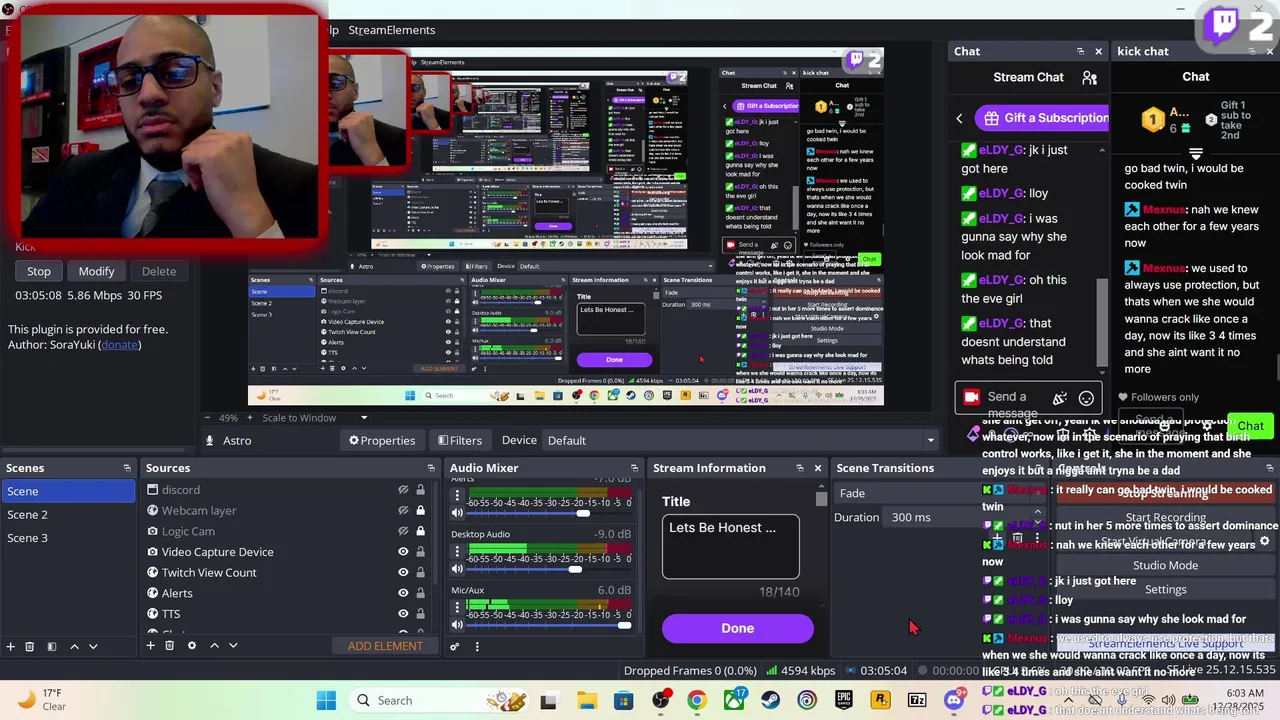Add a new source in Sources dock
Screen dimensions: 1280x720
click(150, 646)
